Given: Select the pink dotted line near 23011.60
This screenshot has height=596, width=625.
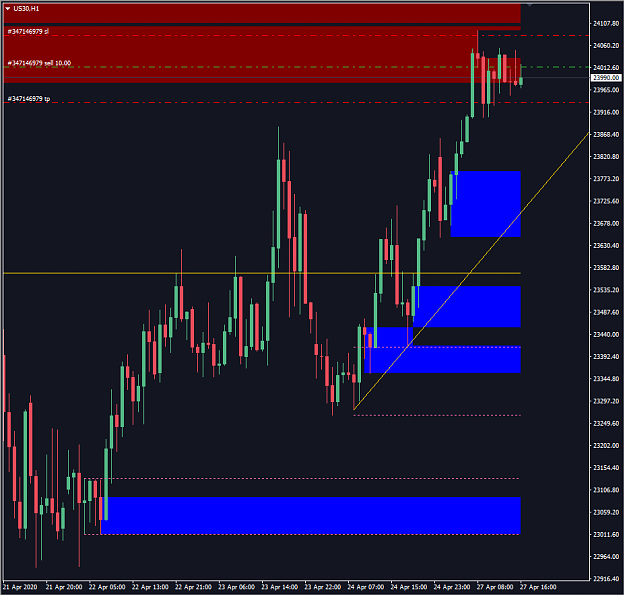Looking at the screenshot, I should pyautogui.click(x=302, y=535).
